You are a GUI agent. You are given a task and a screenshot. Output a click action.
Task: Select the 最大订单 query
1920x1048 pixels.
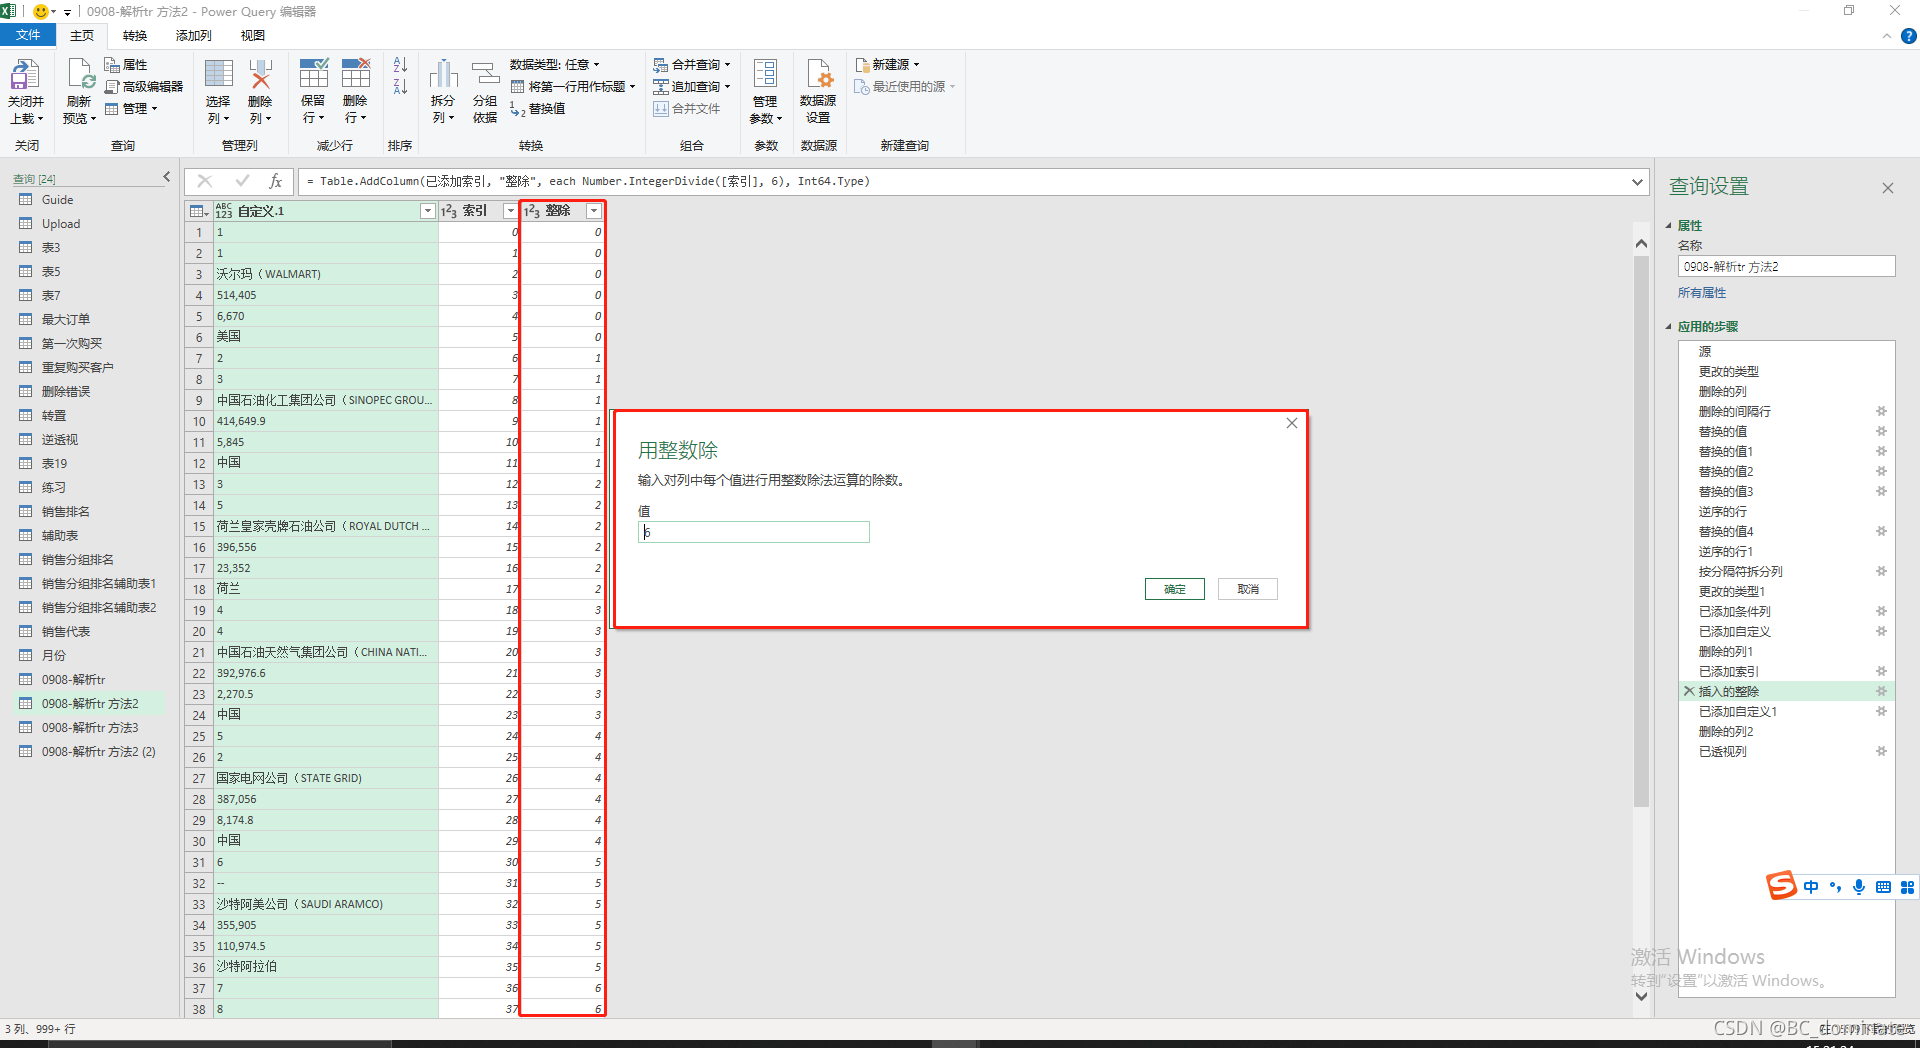(66, 320)
